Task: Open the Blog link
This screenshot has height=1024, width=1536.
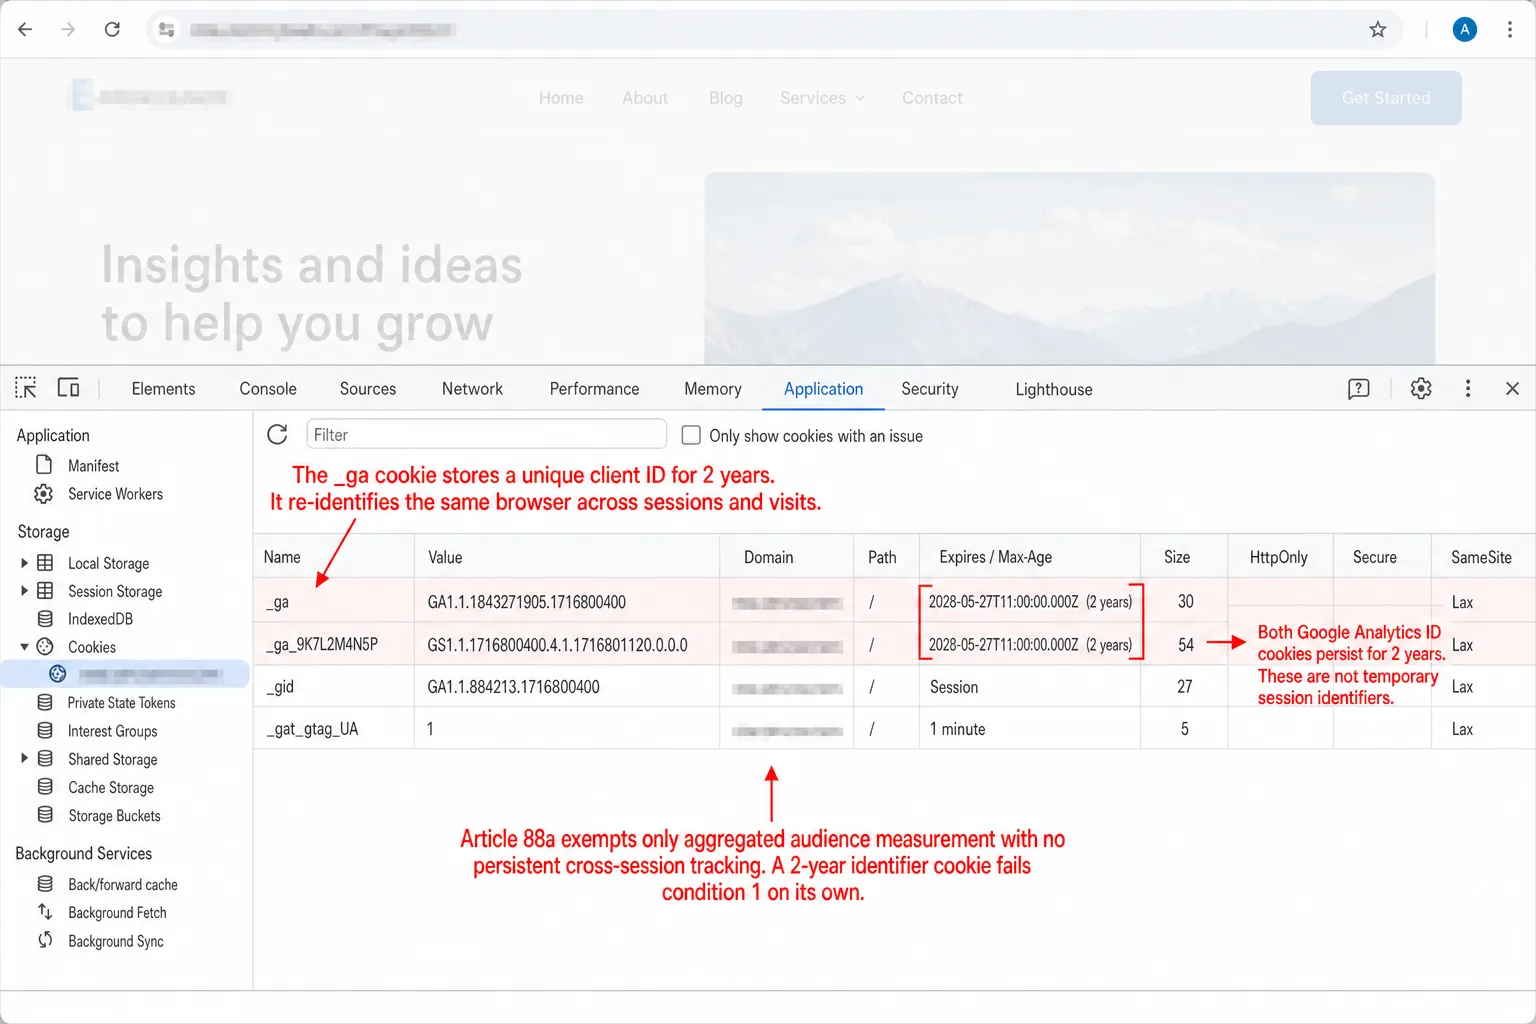Action: click(726, 98)
